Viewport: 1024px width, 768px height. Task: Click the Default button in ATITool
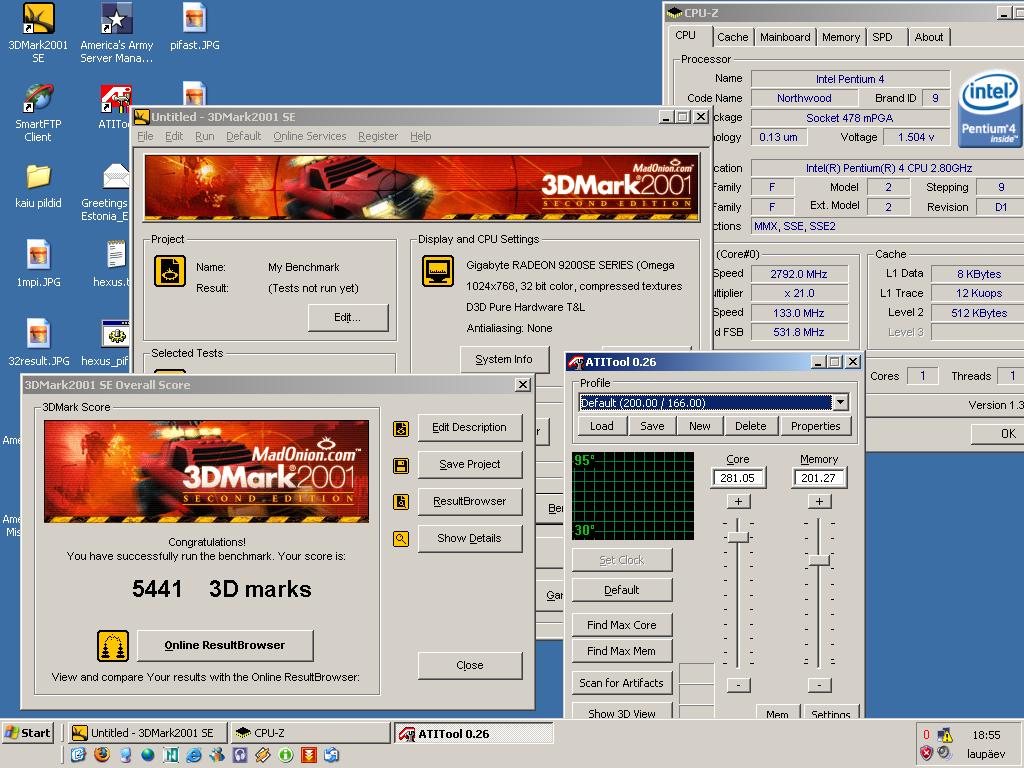click(x=622, y=590)
